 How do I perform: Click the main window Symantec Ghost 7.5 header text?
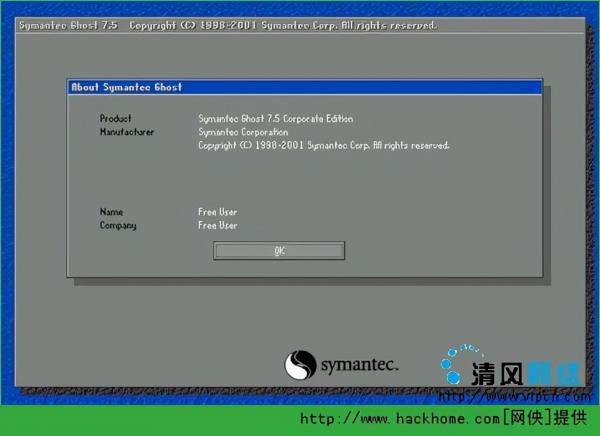68,26
